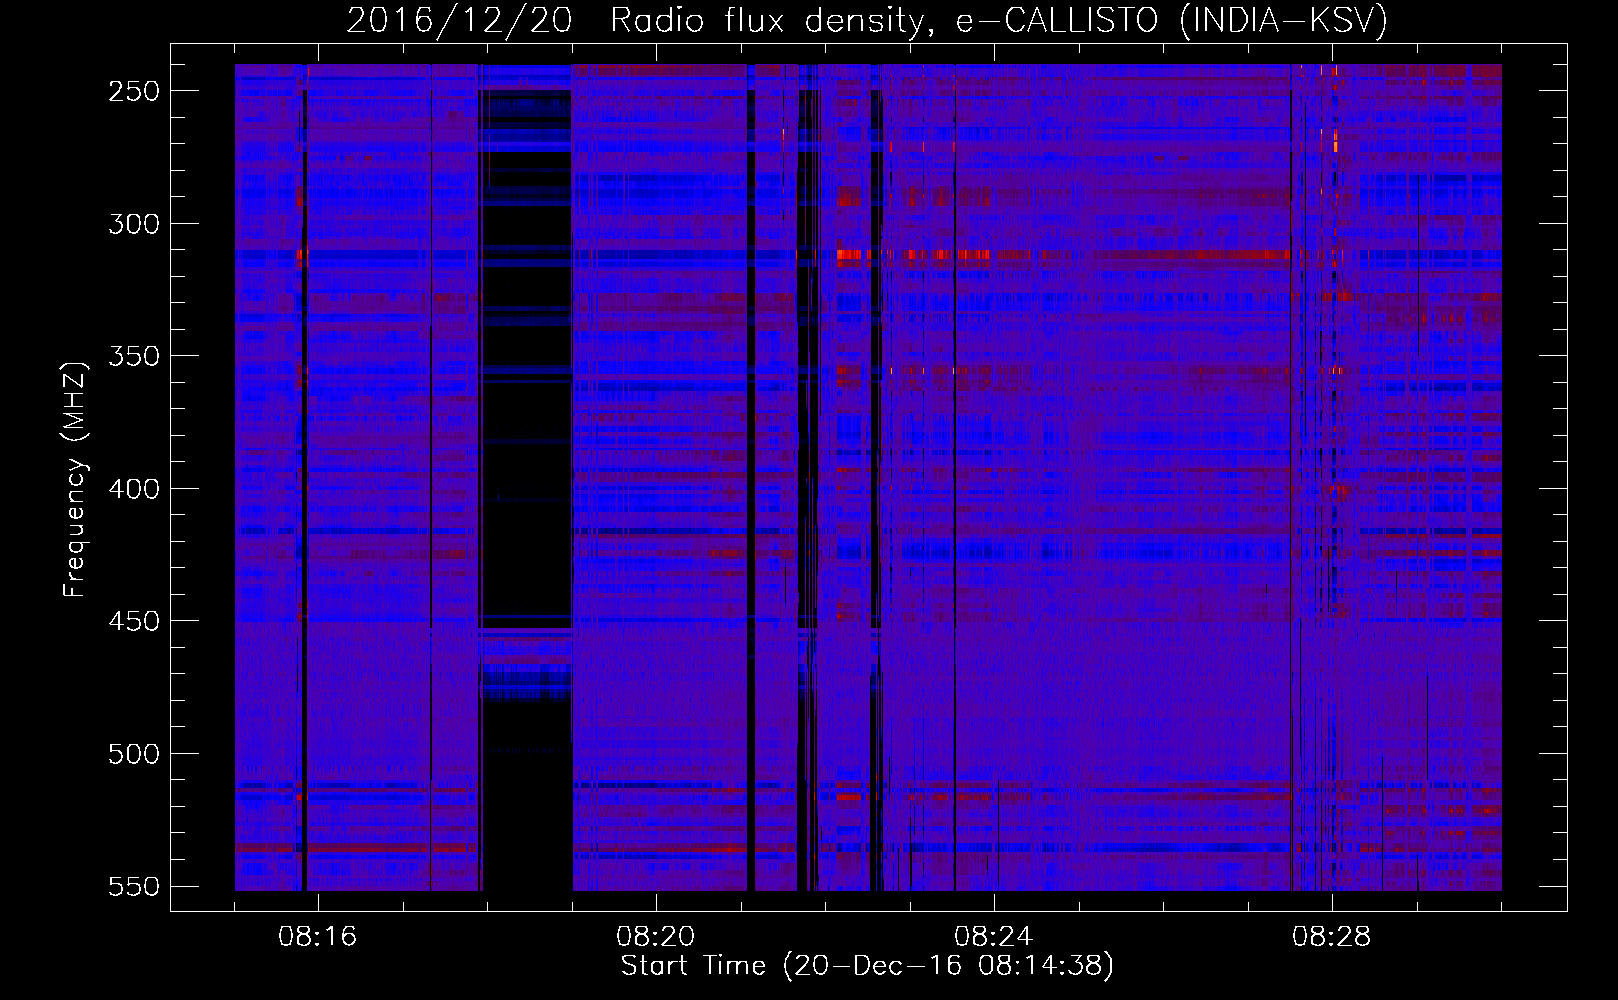Click the "Frequency (MHZ)" axis label
1618x1000 pixels.
(76, 479)
